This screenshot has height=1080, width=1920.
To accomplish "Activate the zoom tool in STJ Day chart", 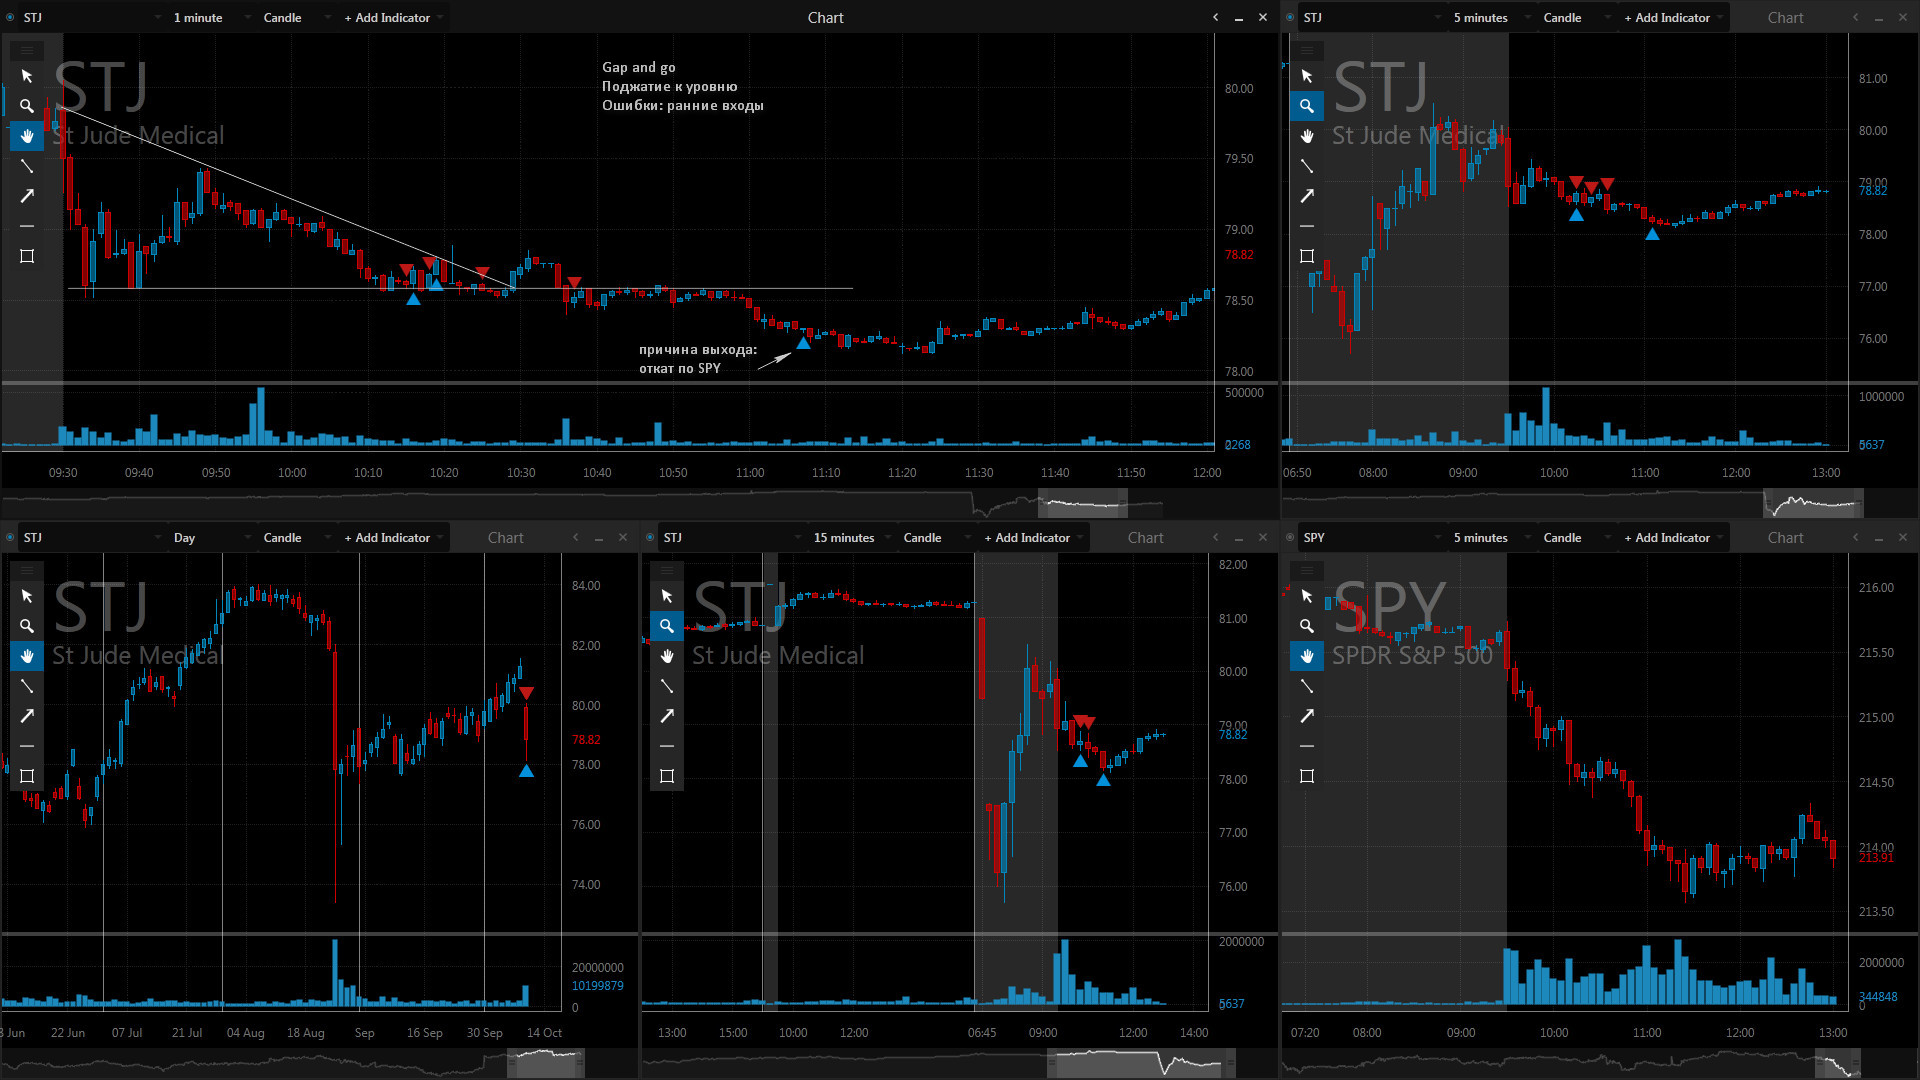I will 27,626.
